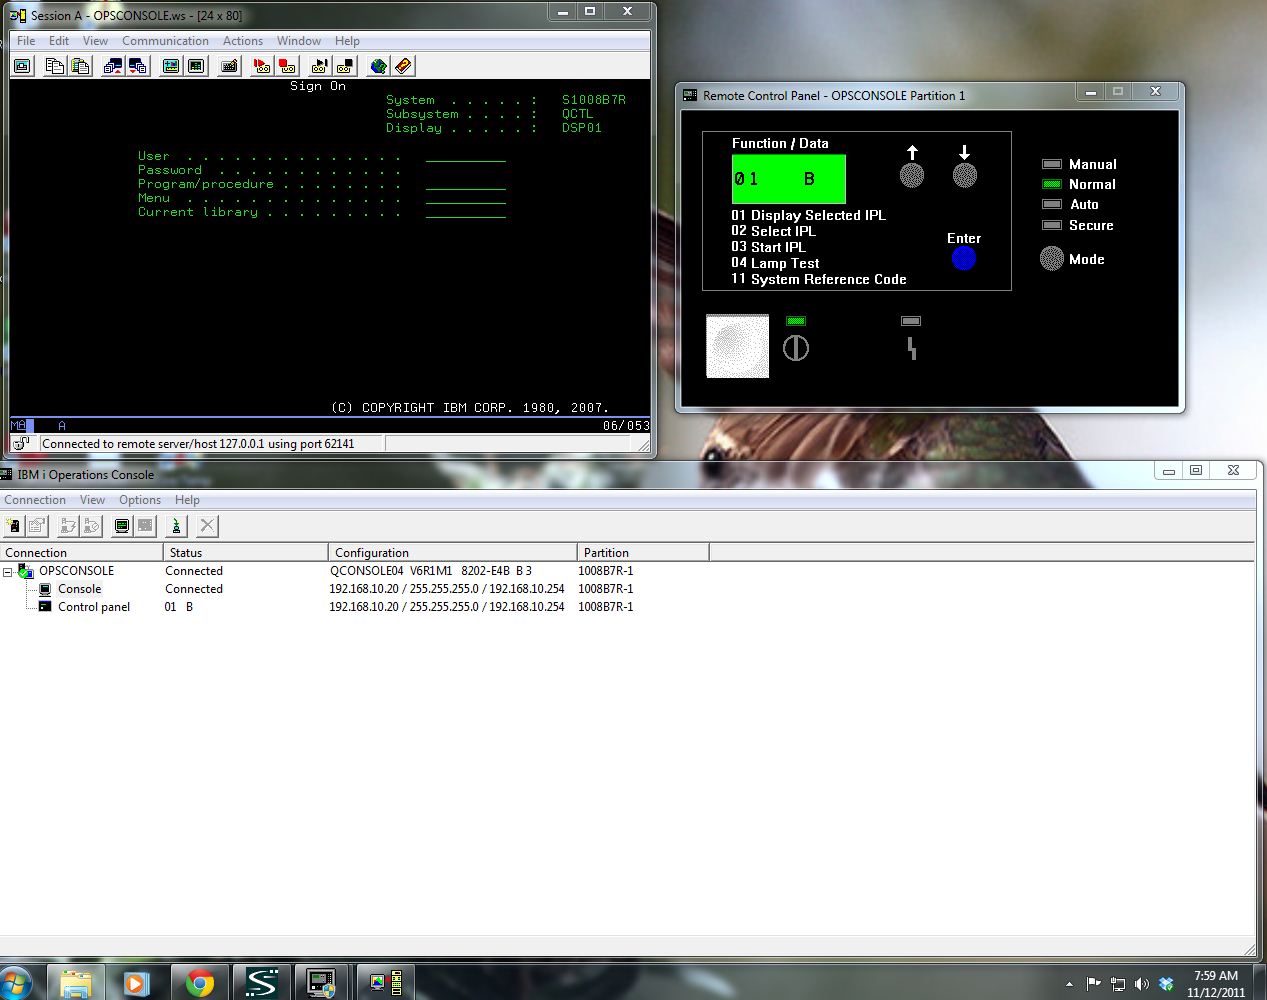Open the console display icon in Operations Console toolbar
This screenshot has height=1000, width=1267.
(121, 526)
